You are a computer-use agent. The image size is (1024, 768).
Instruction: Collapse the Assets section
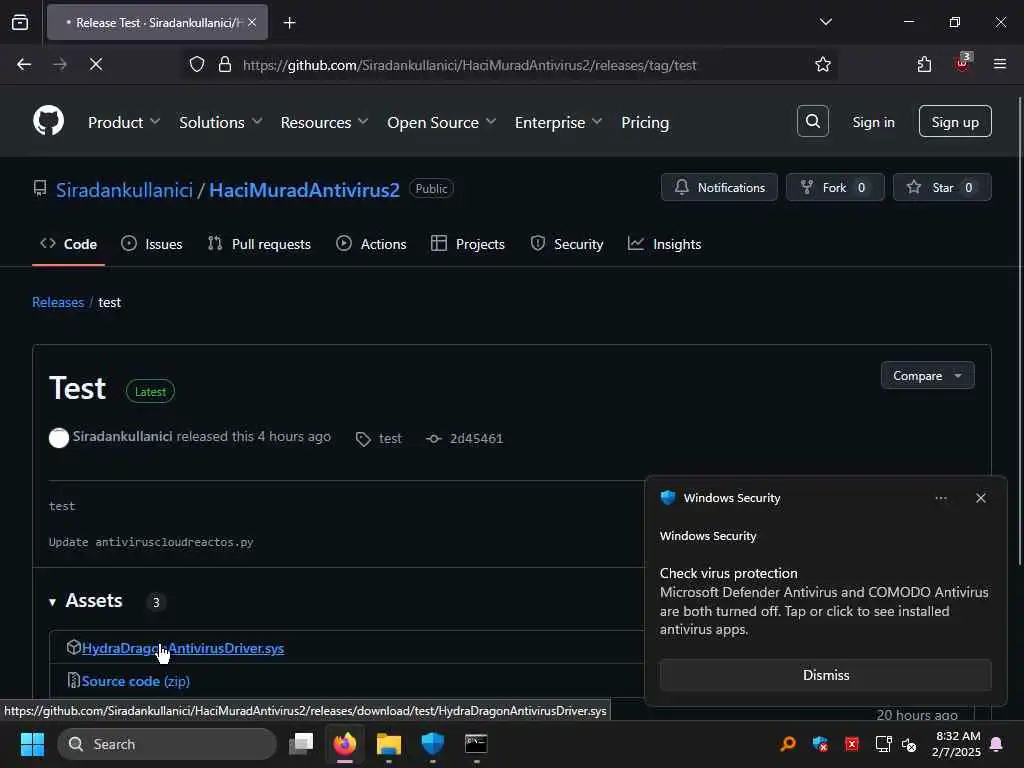coord(86,601)
